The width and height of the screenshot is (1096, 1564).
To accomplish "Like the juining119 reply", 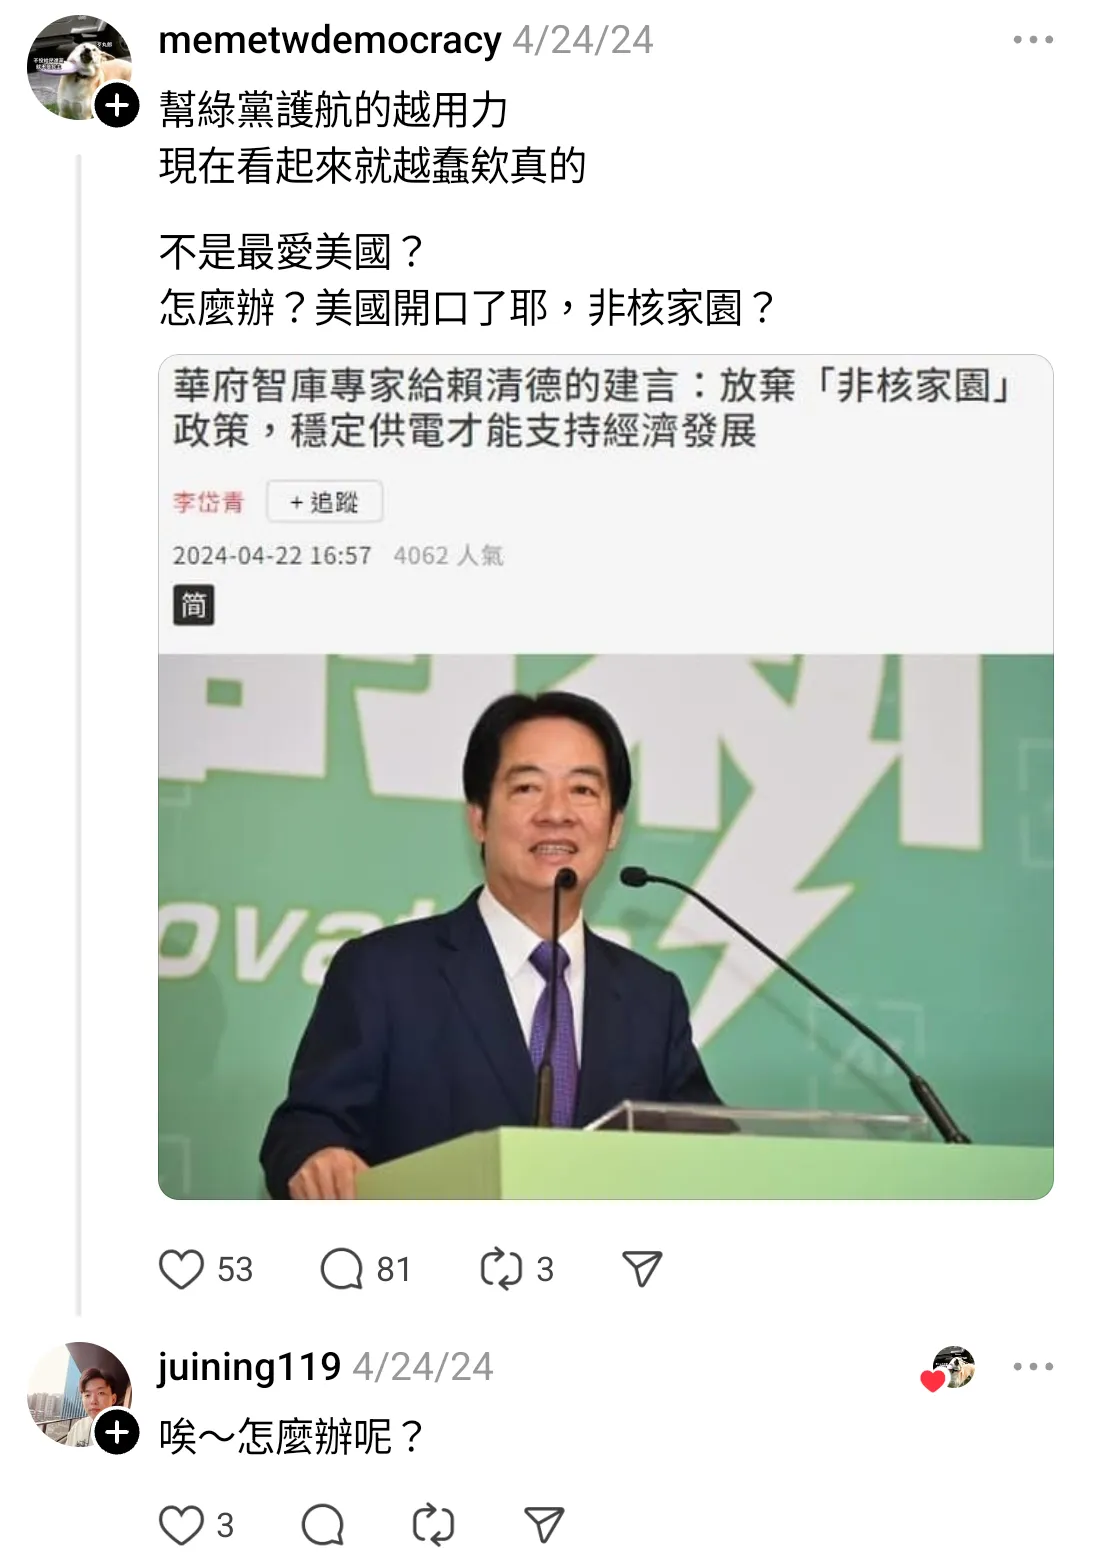I will click(181, 1525).
